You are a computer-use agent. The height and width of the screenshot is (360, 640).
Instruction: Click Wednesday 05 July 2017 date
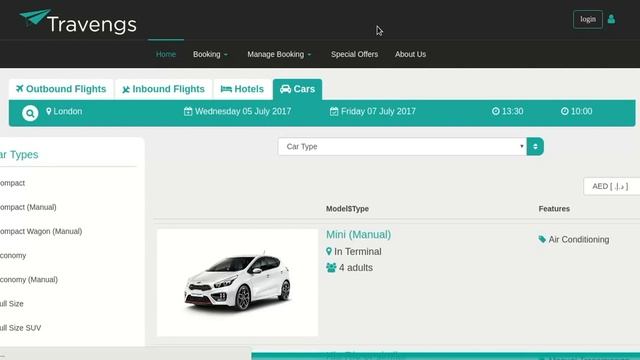click(x=243, y=111)
